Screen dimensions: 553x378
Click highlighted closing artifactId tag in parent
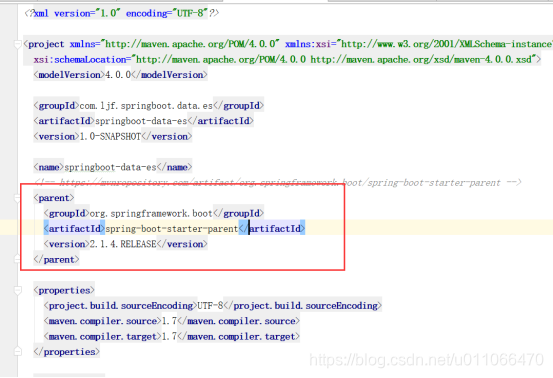point(272,229)
